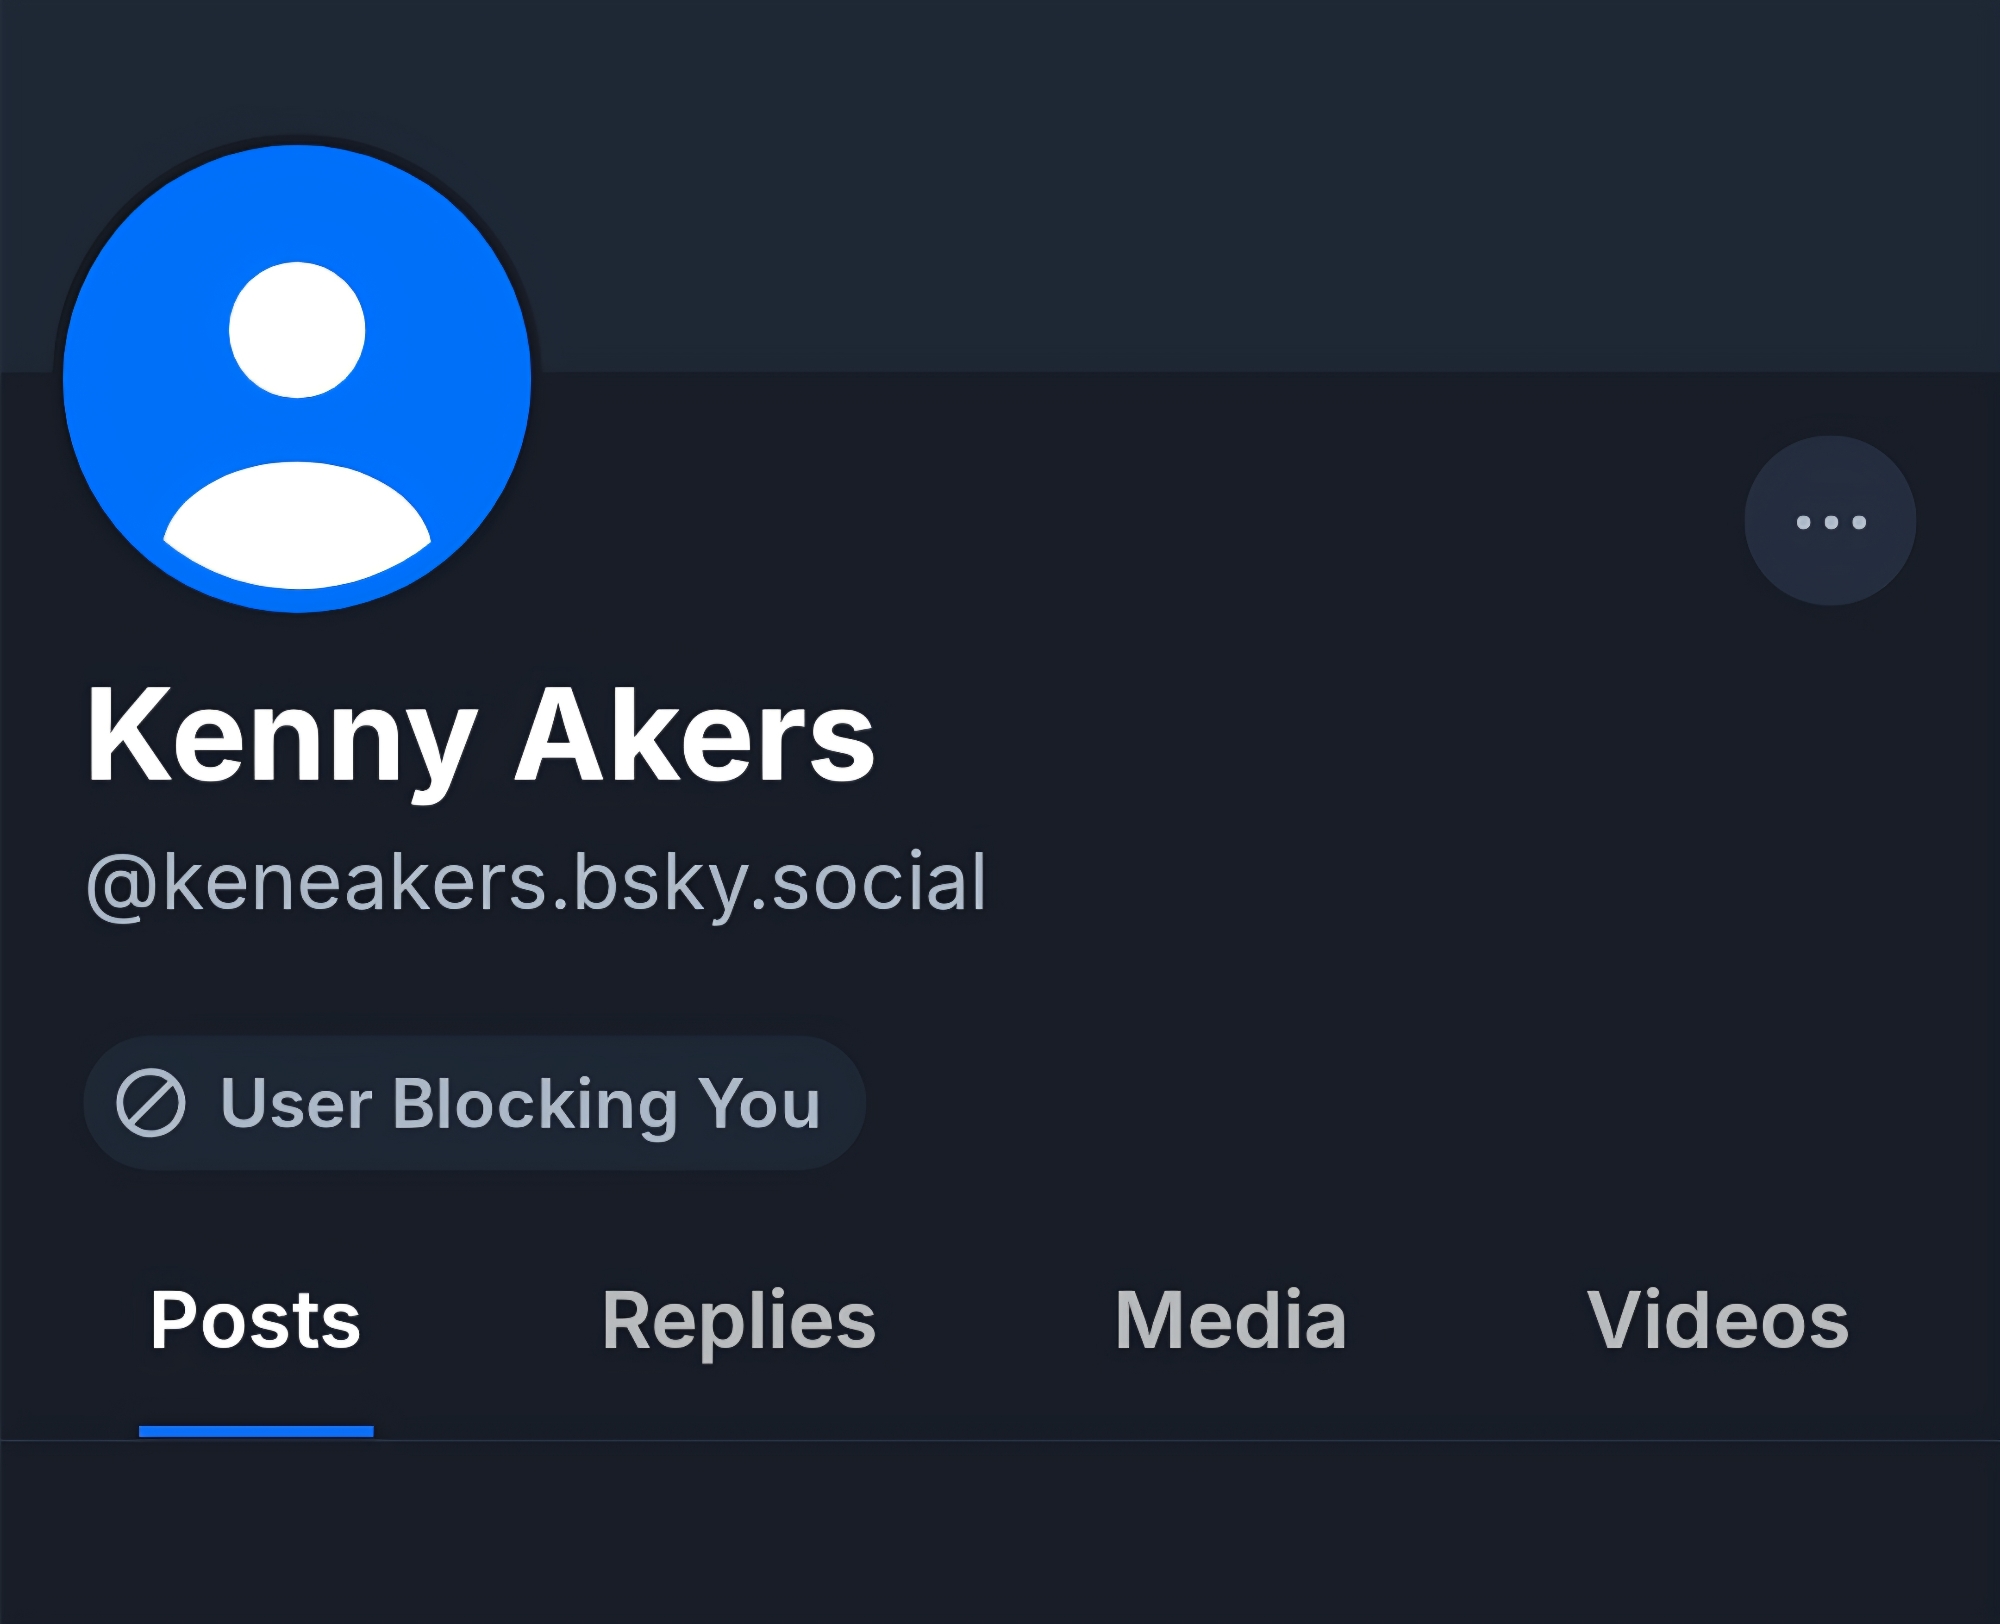Open the Replies tab
2000x1624 pixels.
coord(738,1320)
